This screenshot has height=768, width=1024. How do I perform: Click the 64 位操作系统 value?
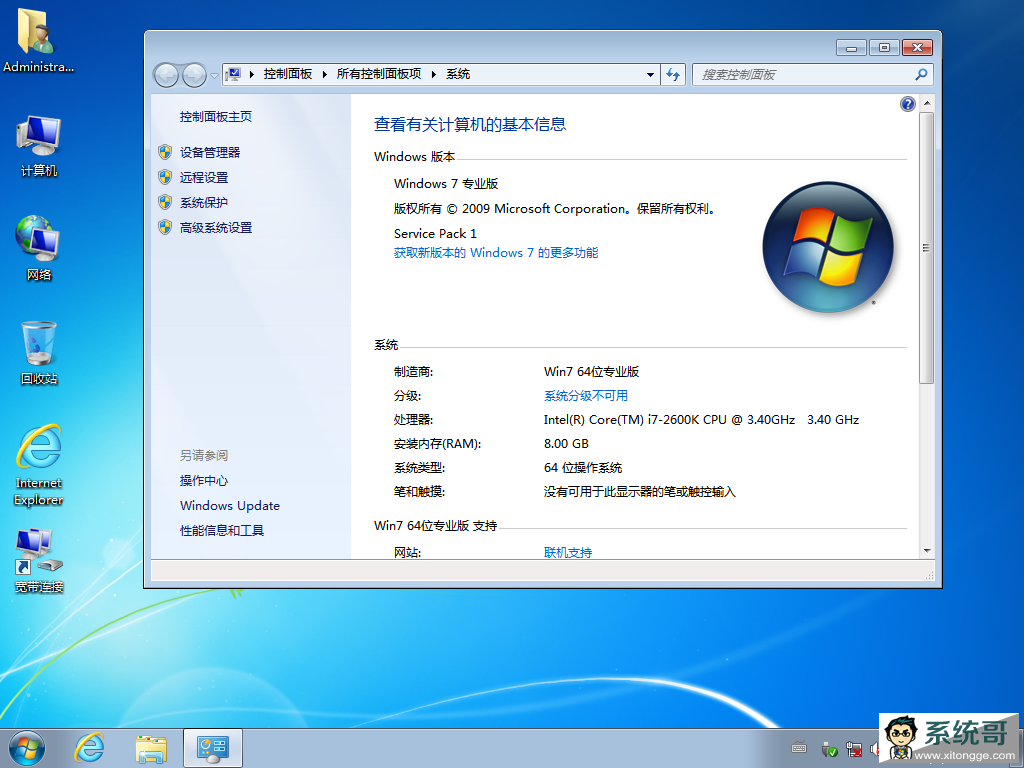583,468
